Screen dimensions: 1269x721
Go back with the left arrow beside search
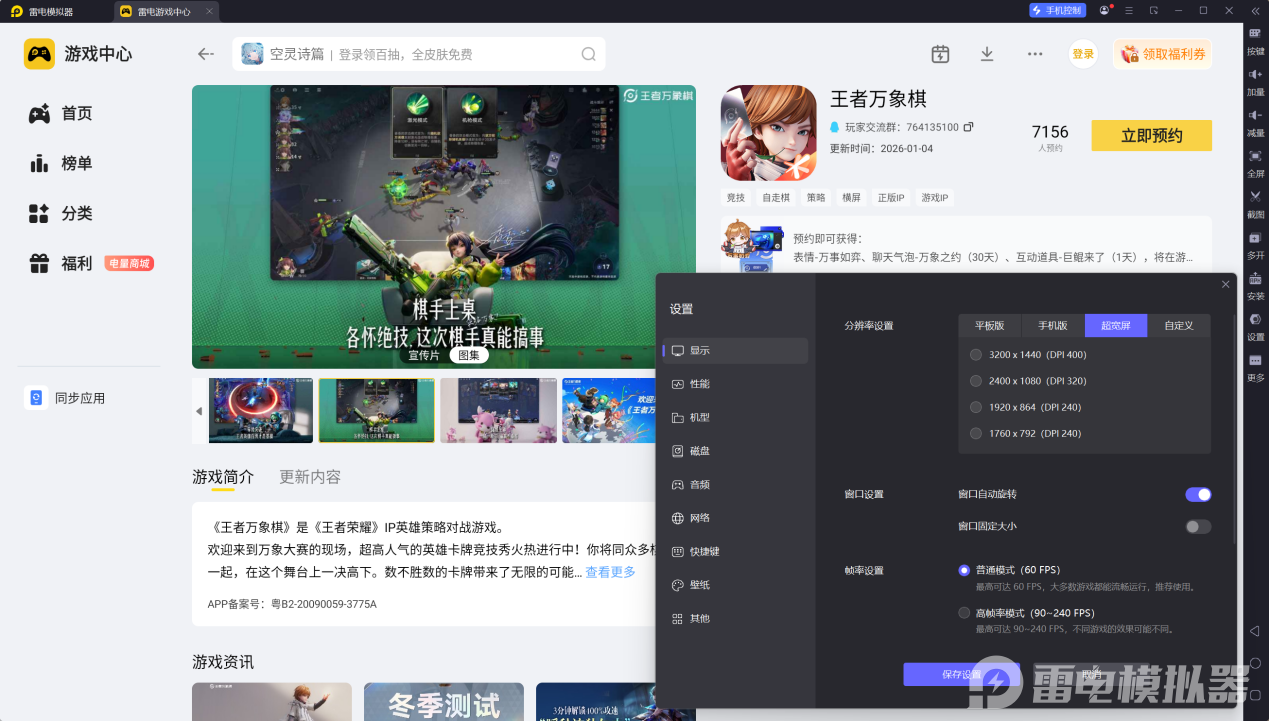[206, 54]
